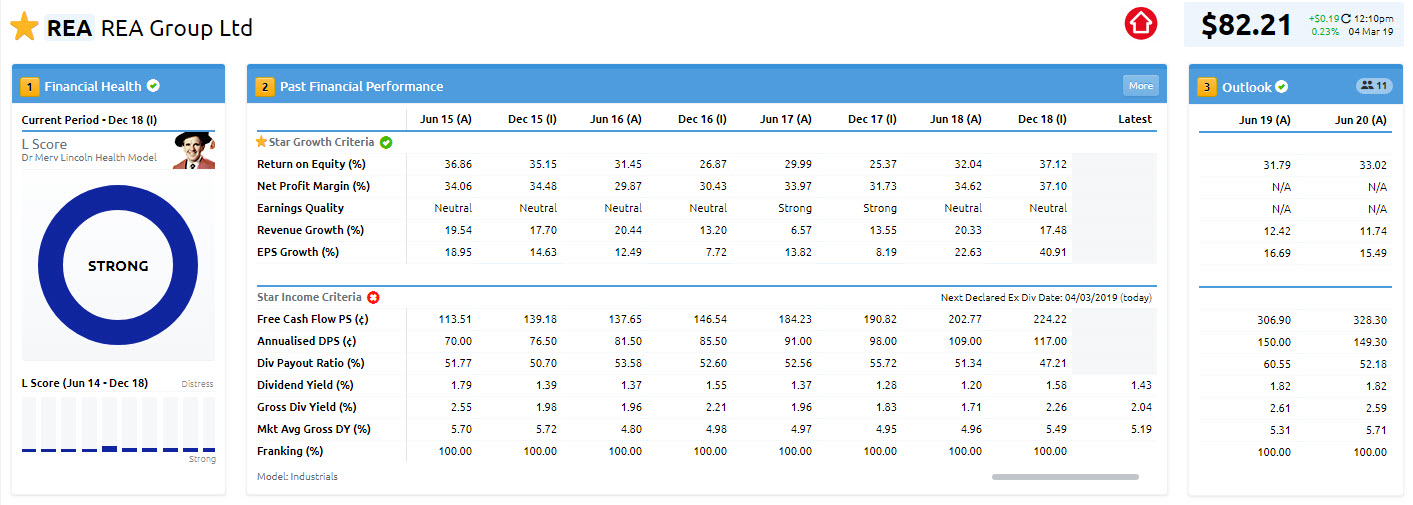Click the horizontal scrollbar under the performance table
Screen dimensions: 1413x505
[1065, 477]
